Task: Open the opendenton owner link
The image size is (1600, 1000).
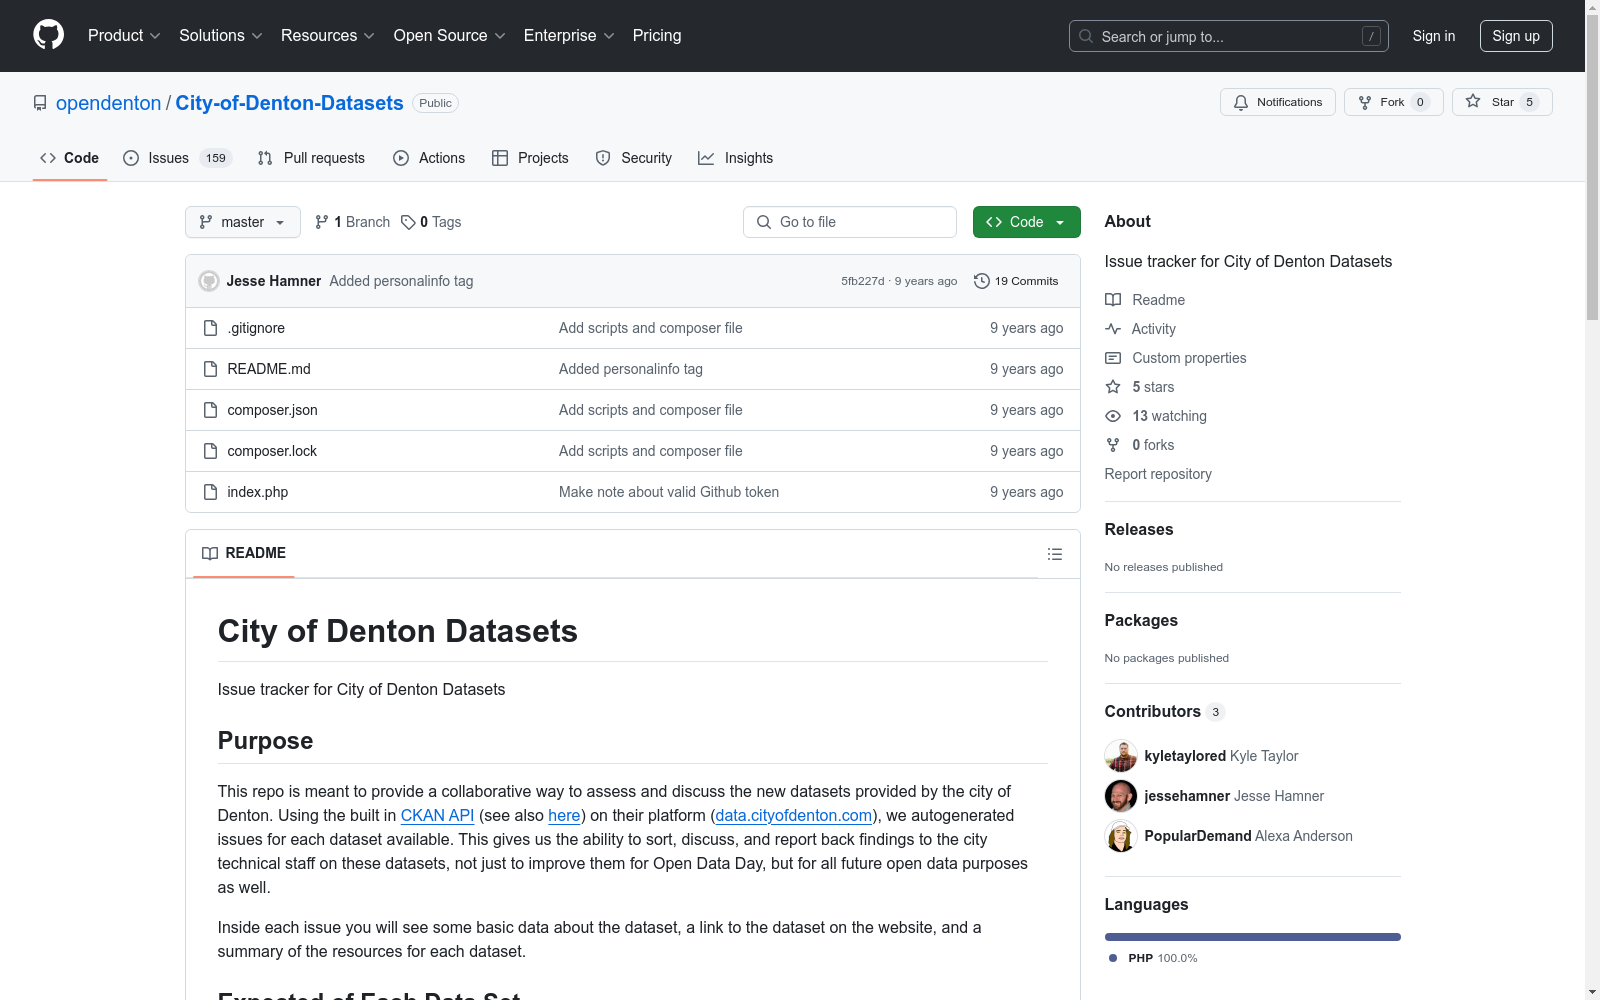Action: click(x=108, y=103)
